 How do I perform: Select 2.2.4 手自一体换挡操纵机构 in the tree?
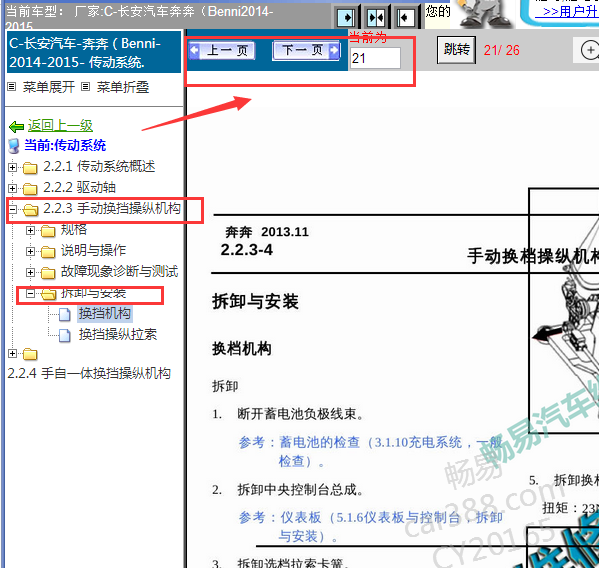(89, 373)
